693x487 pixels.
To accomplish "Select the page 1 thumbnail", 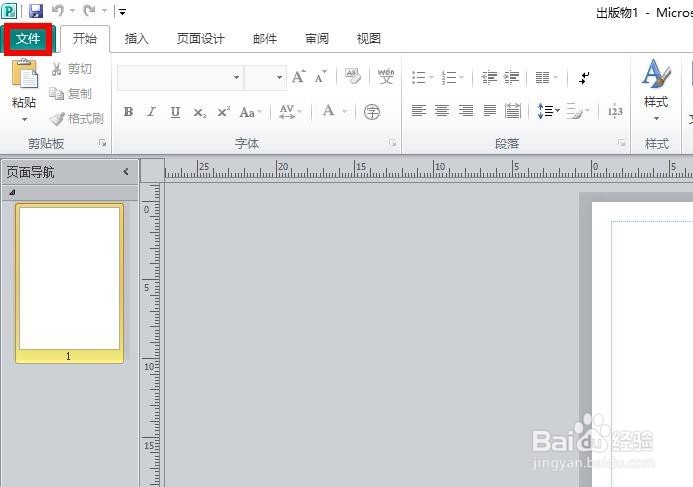I will click(x=69, y=283).
